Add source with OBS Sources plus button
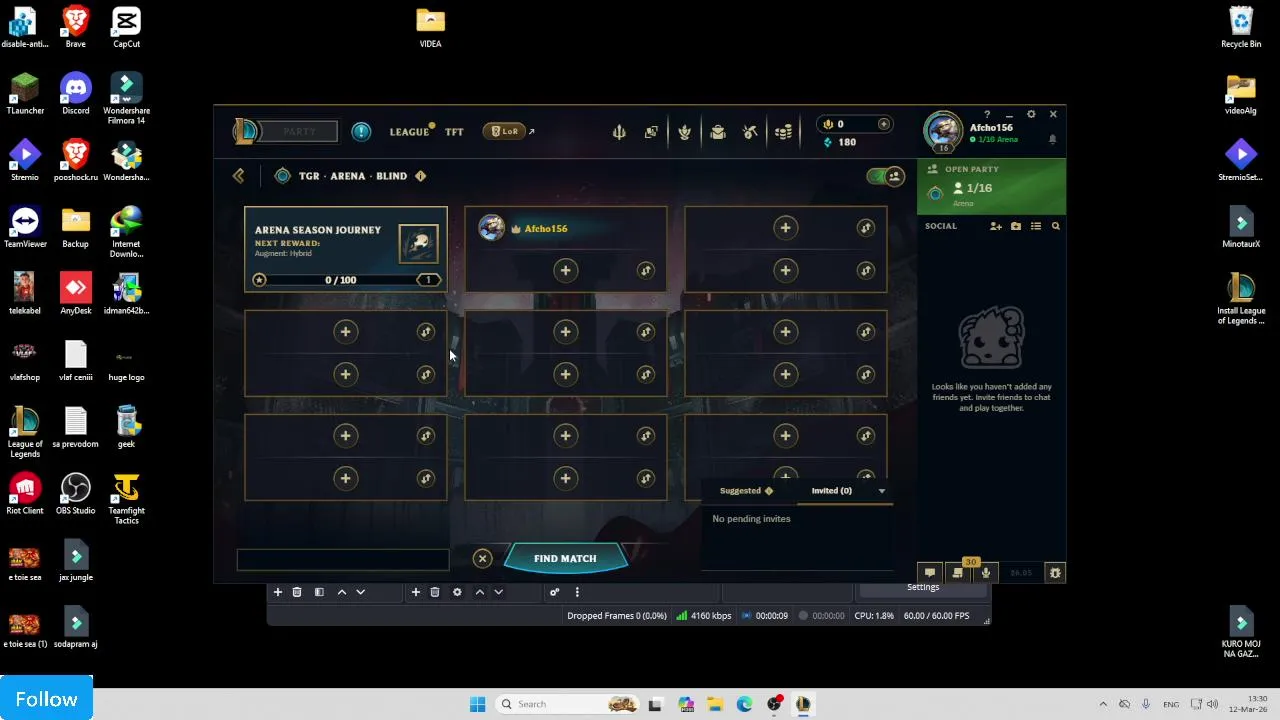The height and width of the screenshot is (720, 1280). pyautogui.click(x=415, y=592)
